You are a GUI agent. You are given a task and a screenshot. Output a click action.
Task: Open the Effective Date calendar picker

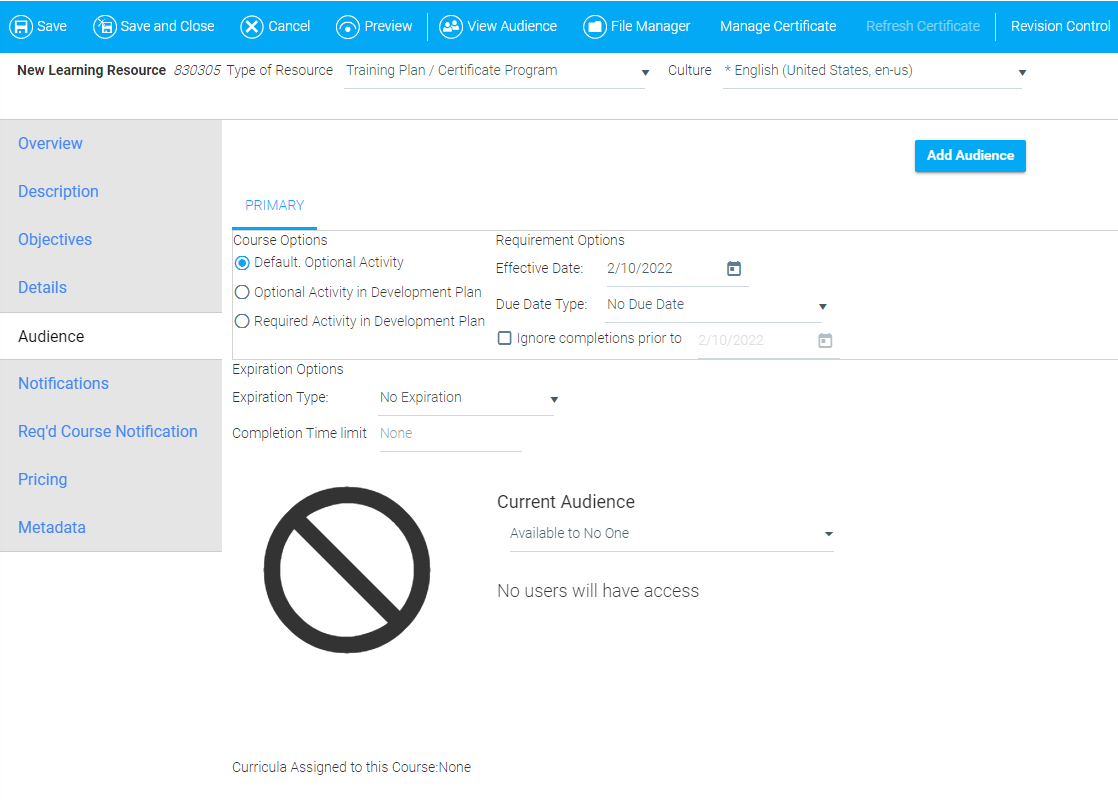click(734, 268)
